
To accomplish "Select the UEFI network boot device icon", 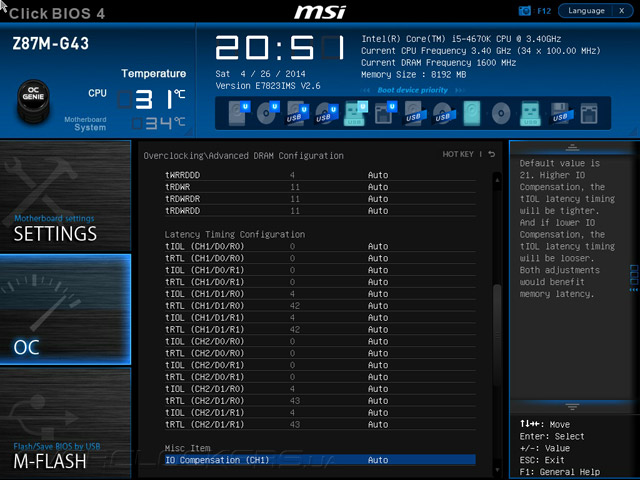I will (385, 113).
